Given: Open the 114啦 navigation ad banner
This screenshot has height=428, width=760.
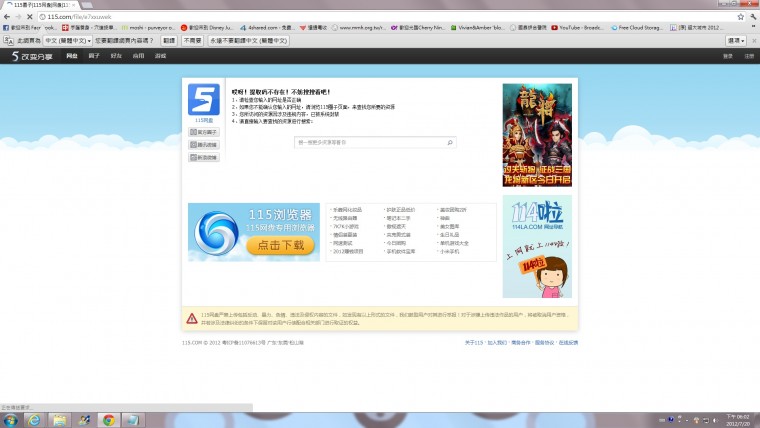Looking at the screenshot, I should coord(537,247).
